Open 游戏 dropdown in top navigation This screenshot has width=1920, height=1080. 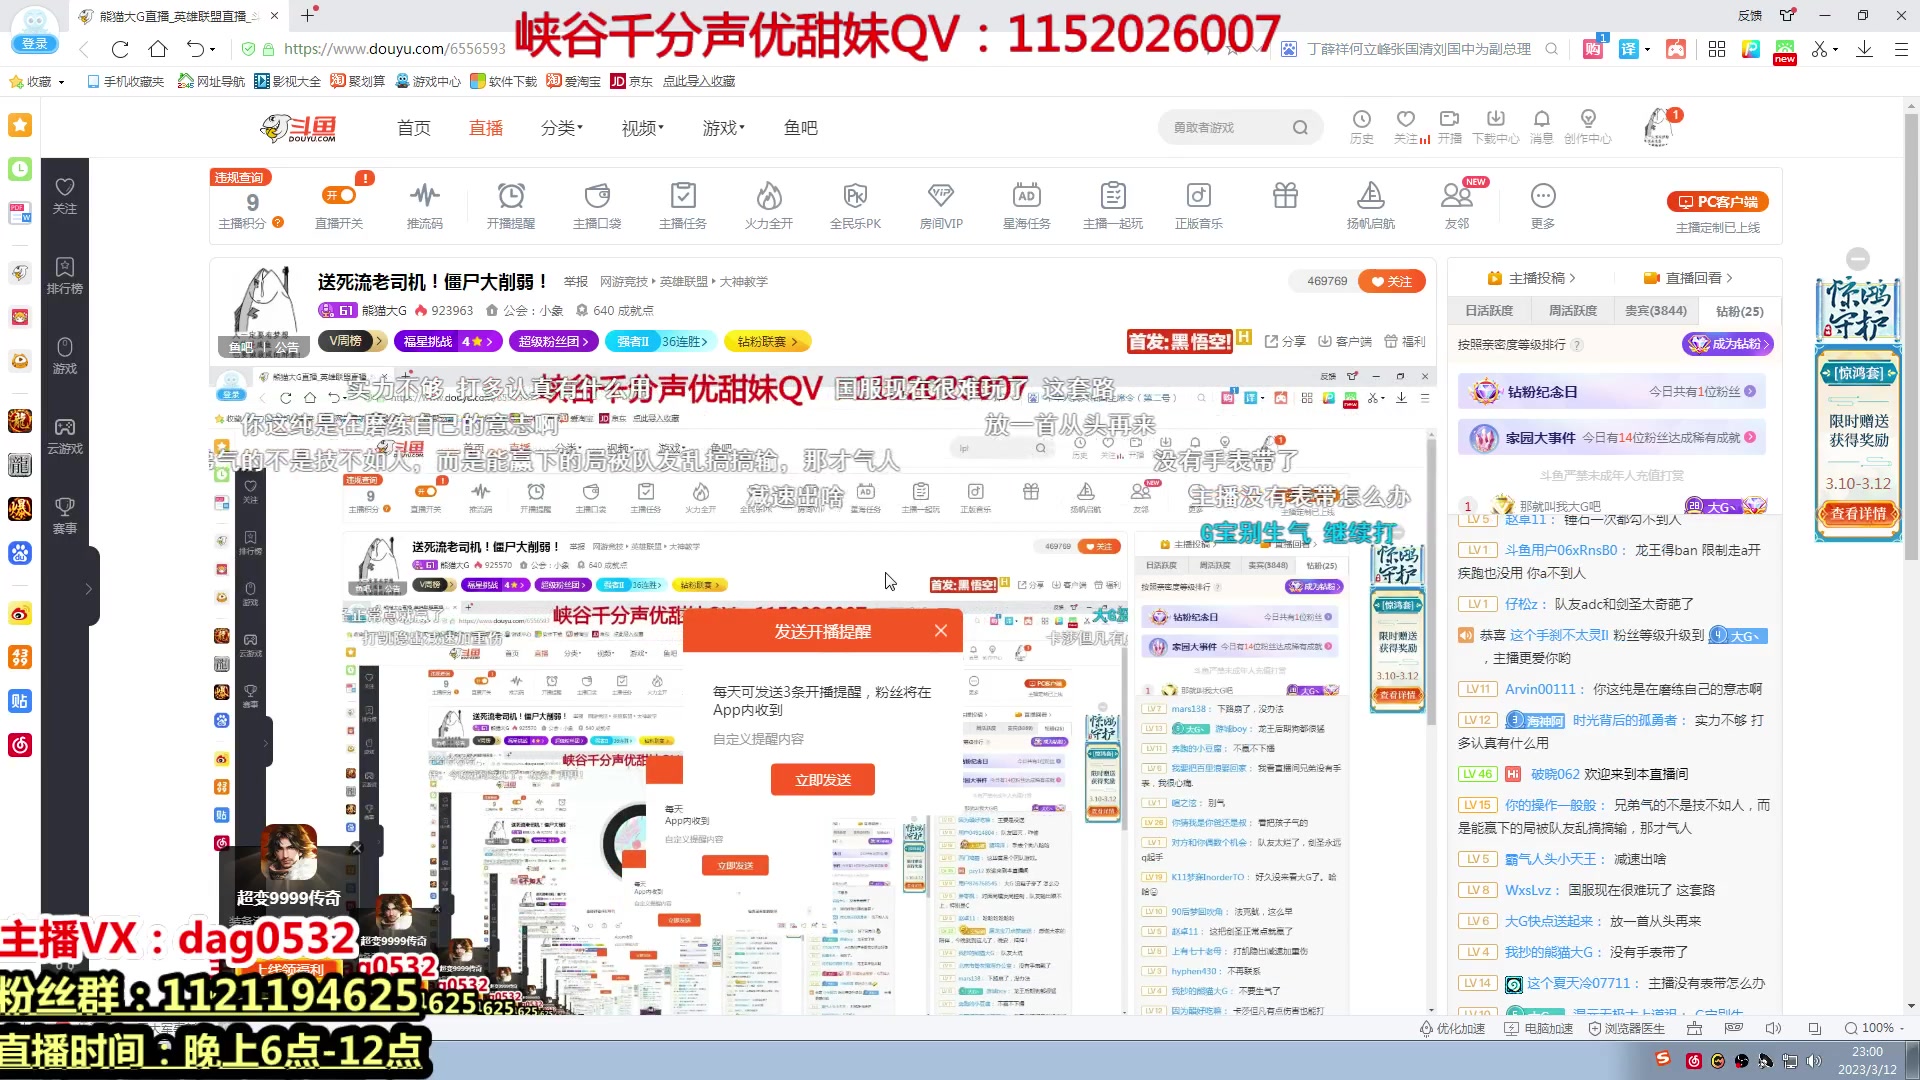(724, 128)
